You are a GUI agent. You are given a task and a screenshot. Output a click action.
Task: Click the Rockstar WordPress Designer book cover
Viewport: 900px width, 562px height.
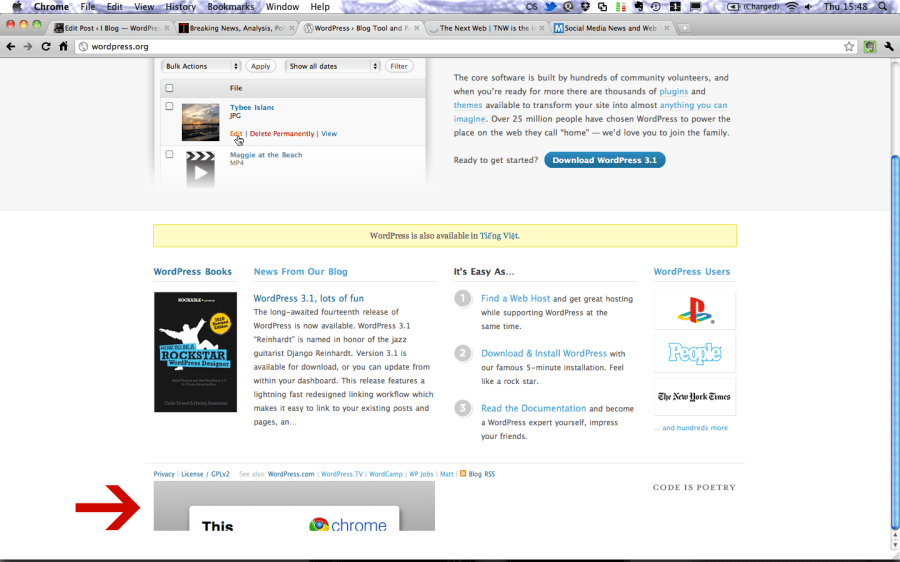click(195, 352)
